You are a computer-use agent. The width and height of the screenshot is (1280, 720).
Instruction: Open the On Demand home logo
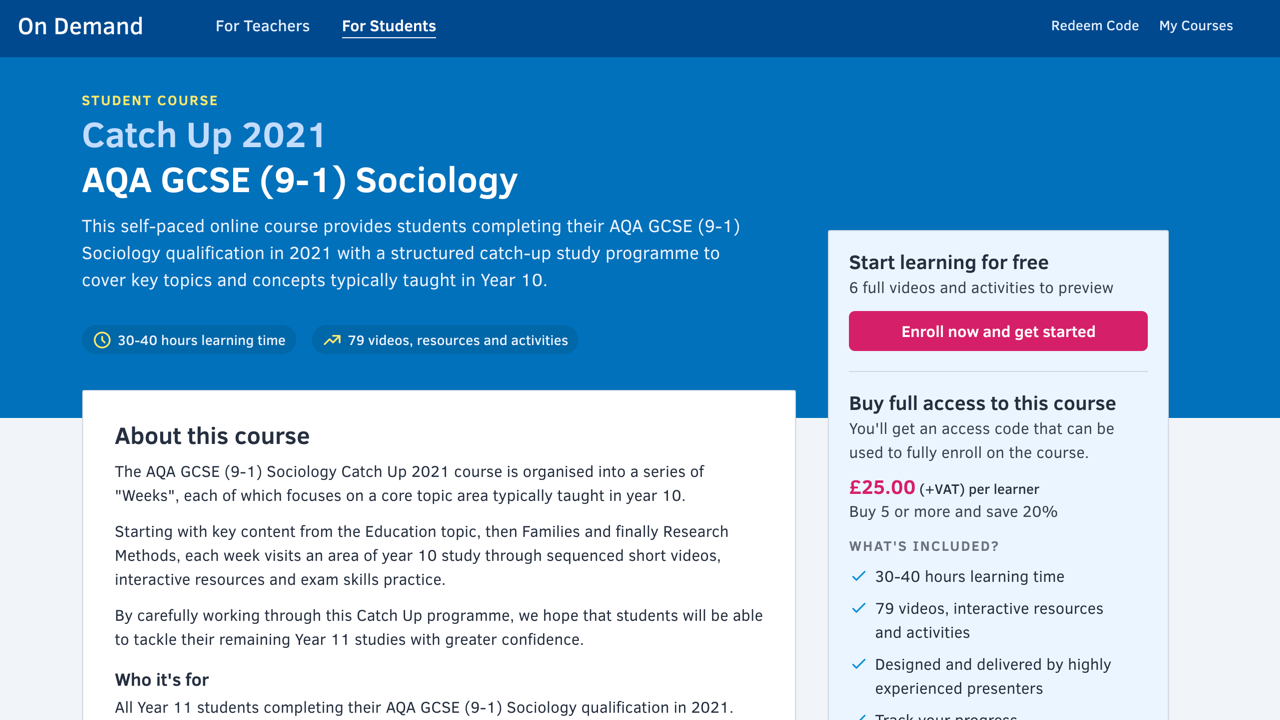pos(80,26)
